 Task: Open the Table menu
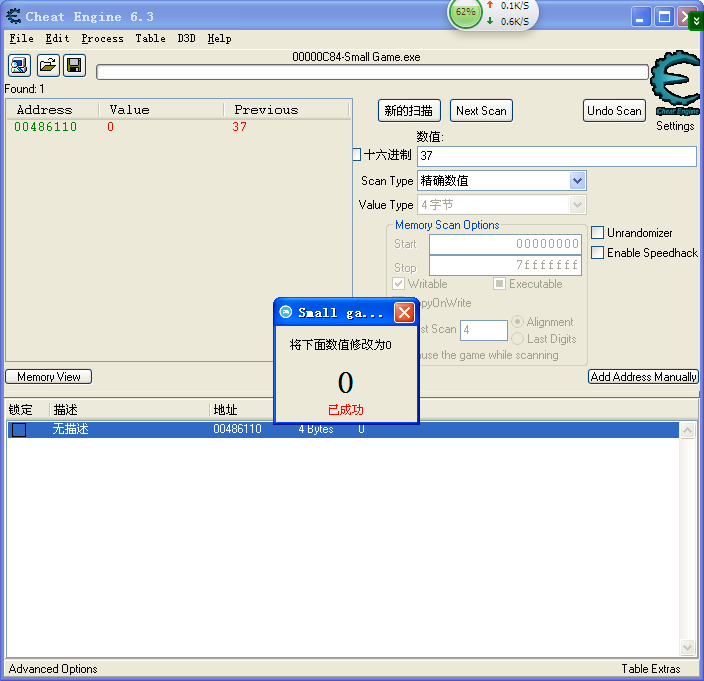point(150,39)
